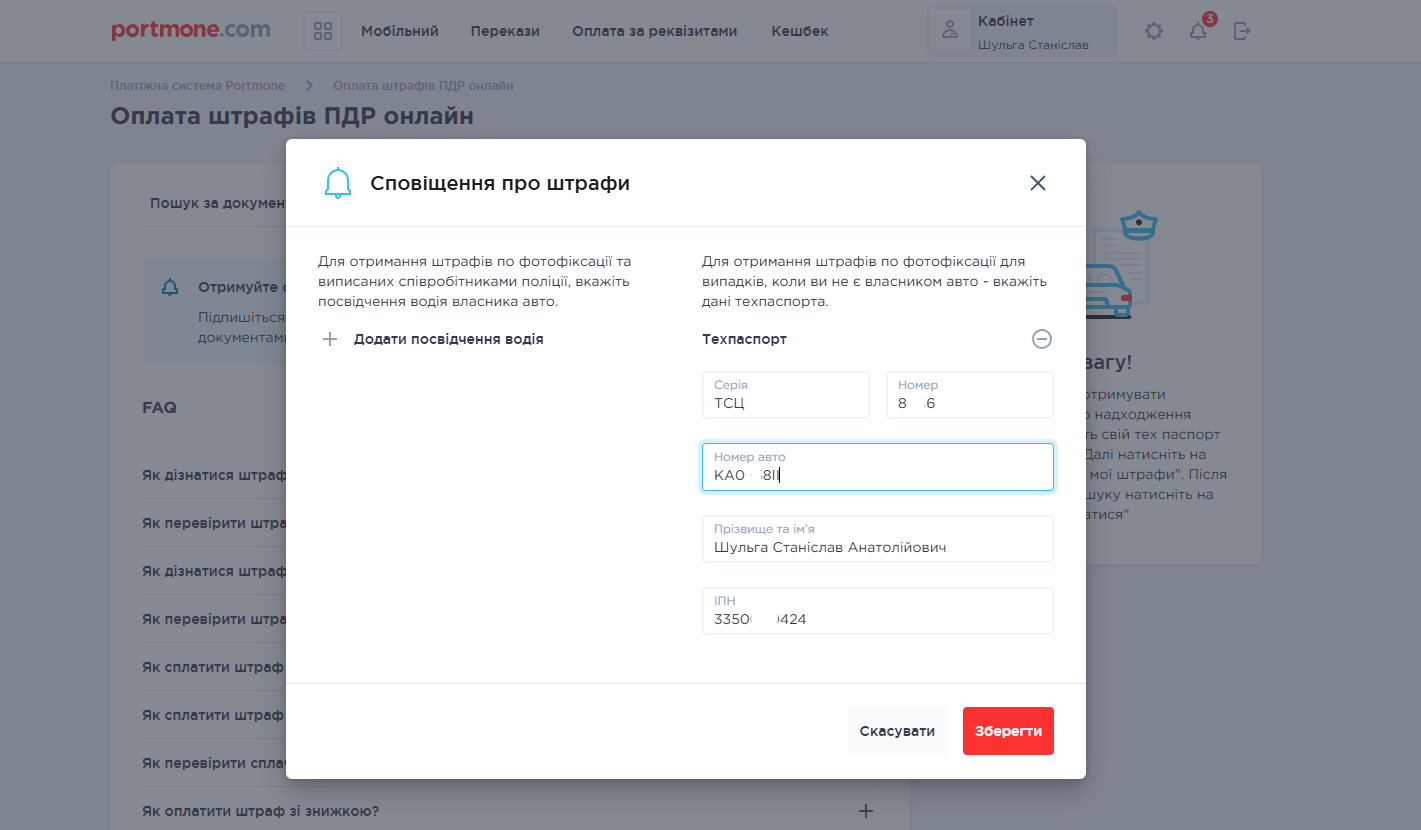
Task: Open settings gear icon in header
Action: (1154, 31)
